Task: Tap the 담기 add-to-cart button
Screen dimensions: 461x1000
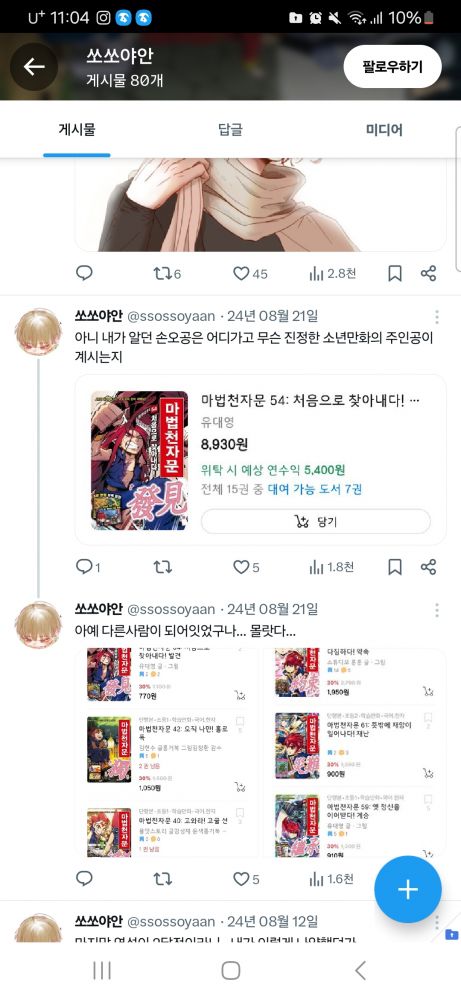Action: pyautogui.click(x=316, y=522)
